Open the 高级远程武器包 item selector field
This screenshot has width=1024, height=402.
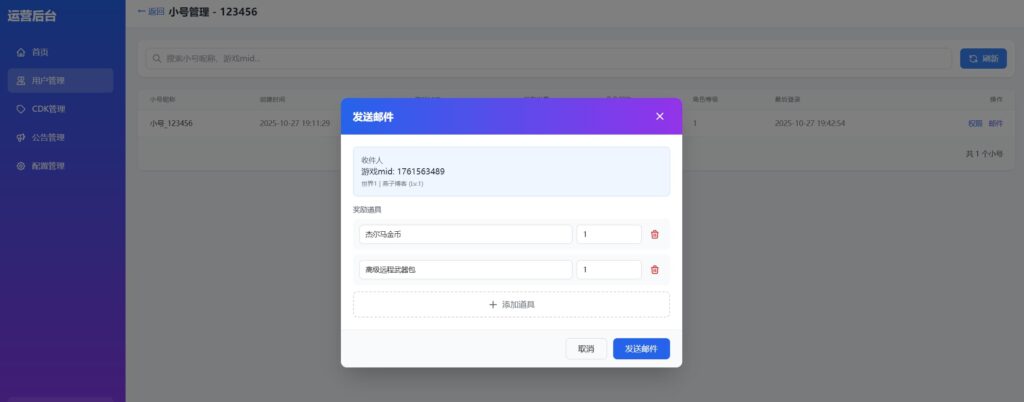pos(466,270)
